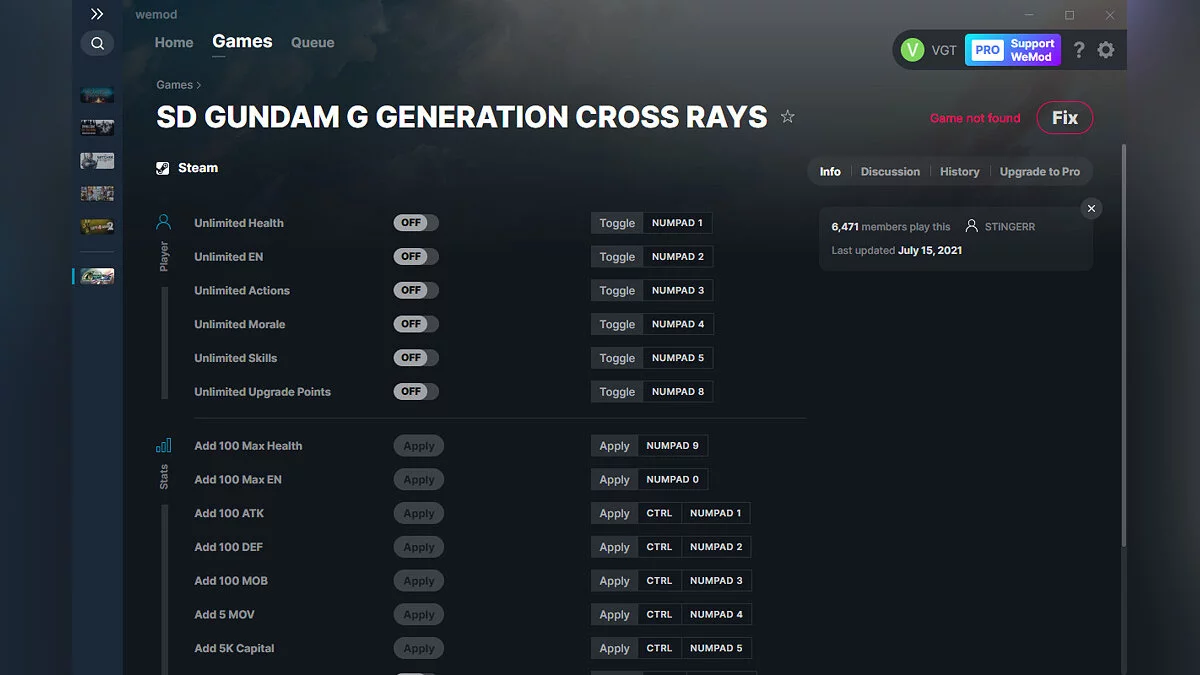The height and width of the screenshot is (675, 1200).
Task: Click the Stats category bar chart icon
Action: point(164,445)
